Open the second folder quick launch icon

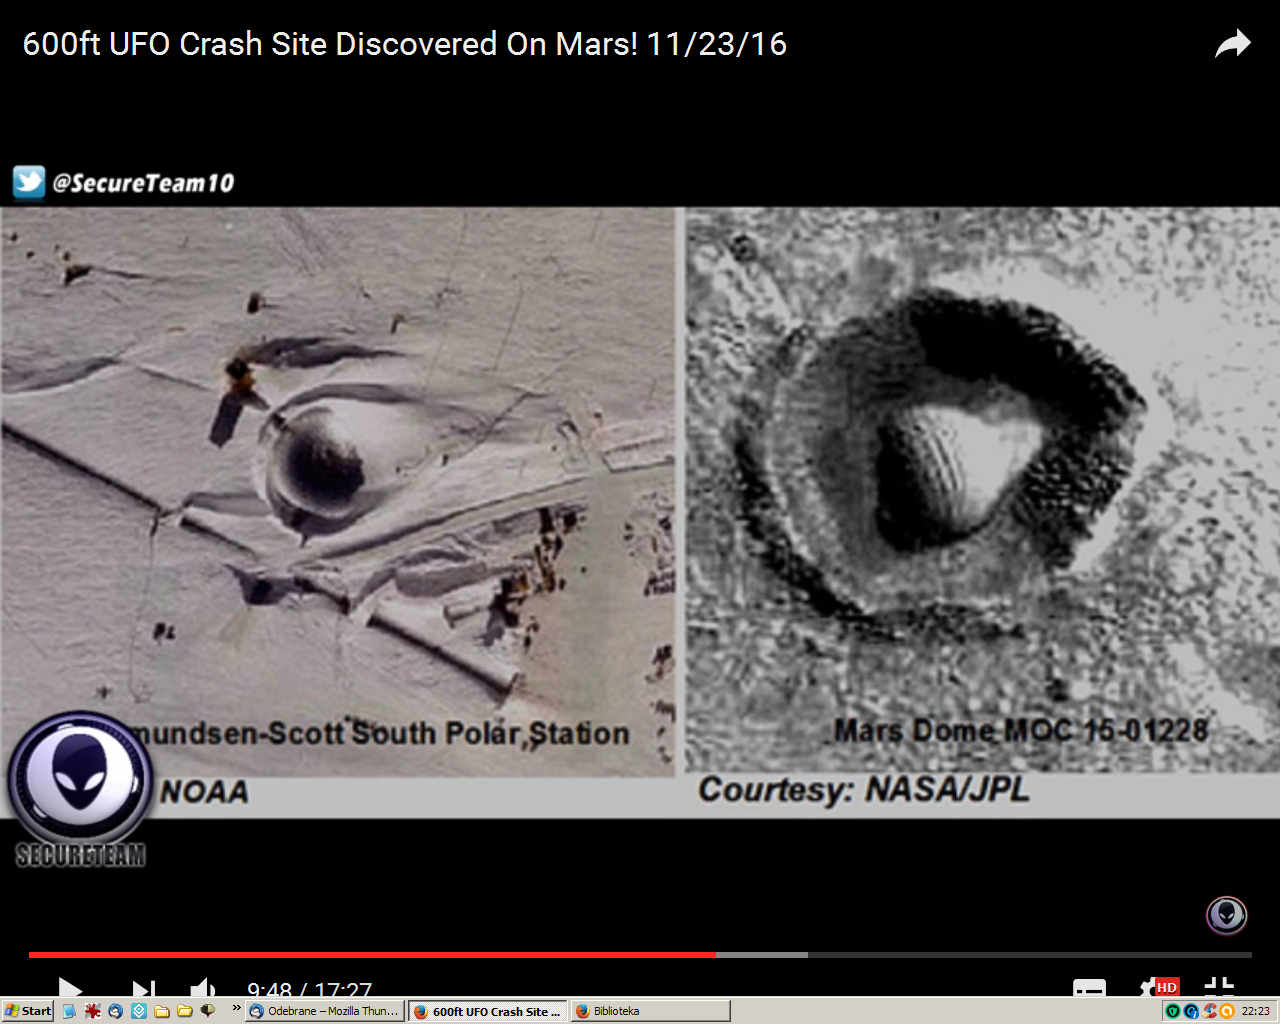pos(184,1011)
